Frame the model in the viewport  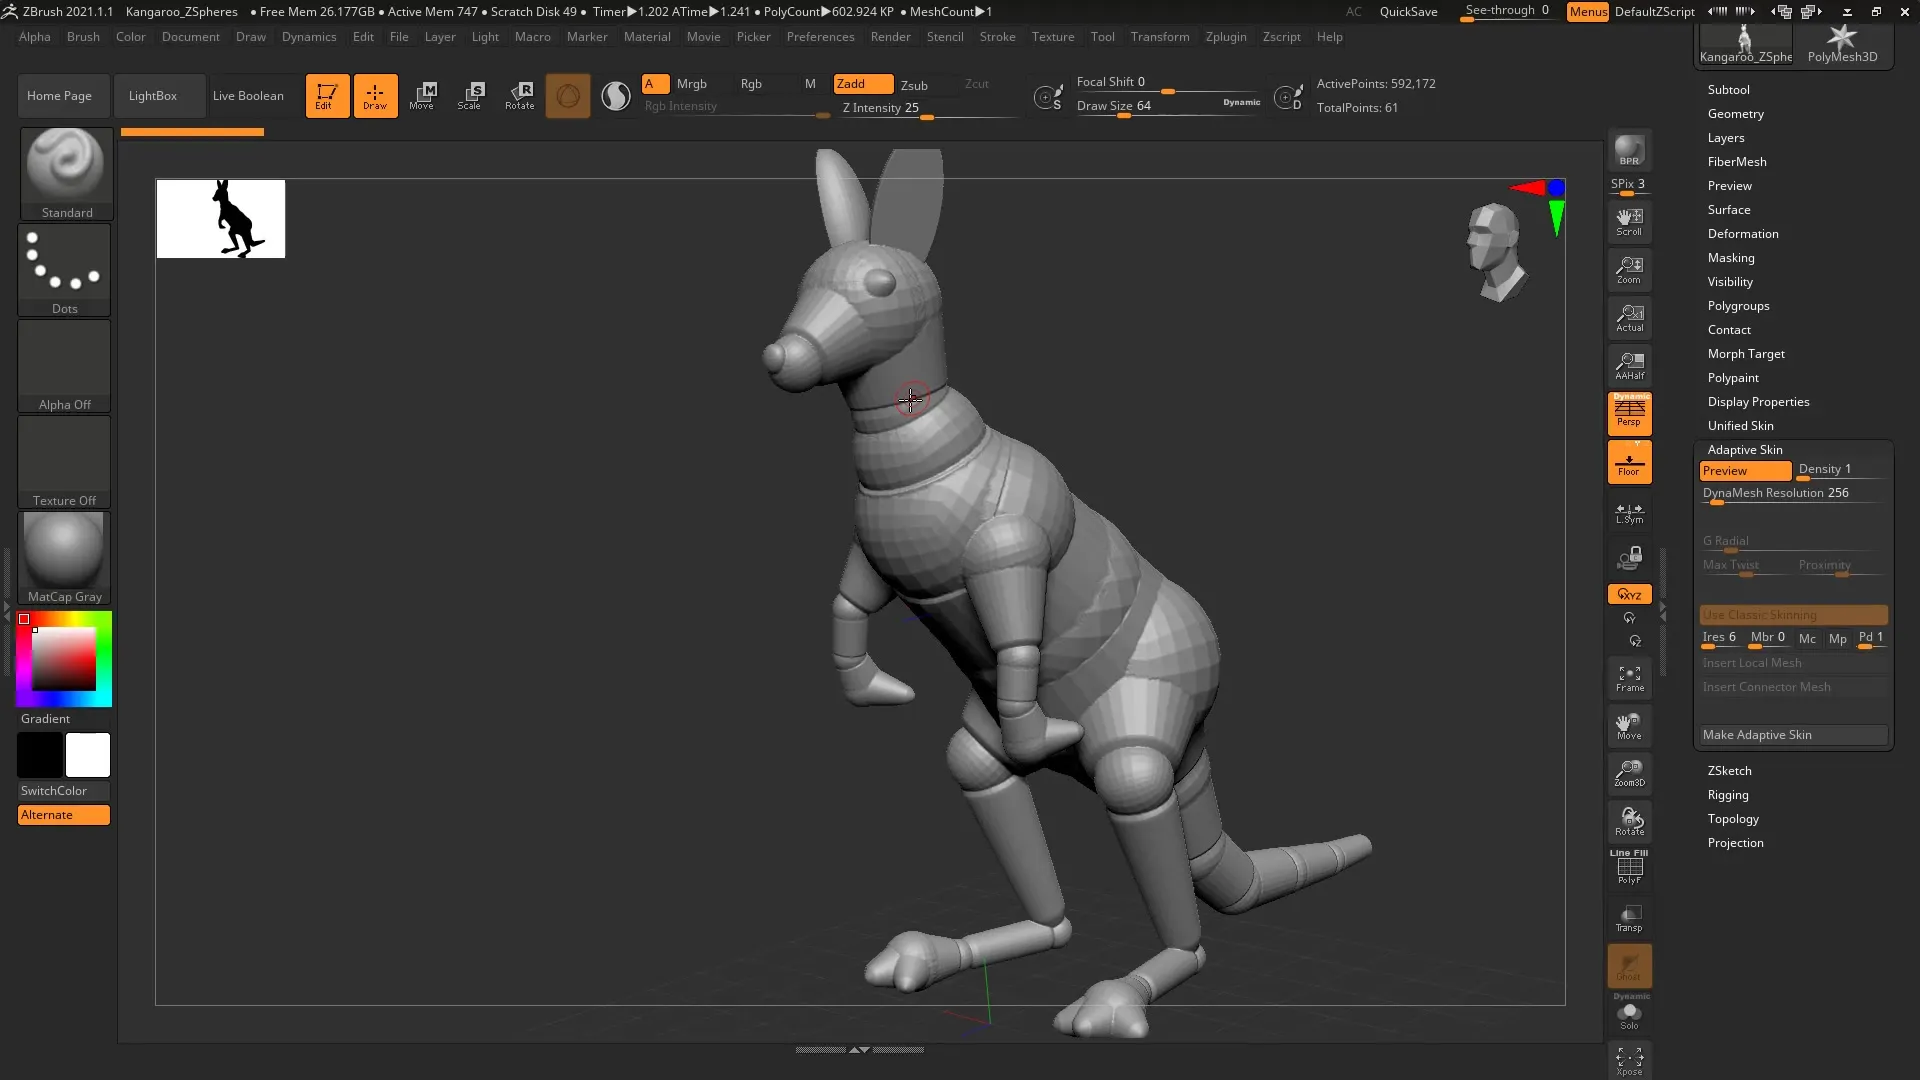click(1629, 679)
